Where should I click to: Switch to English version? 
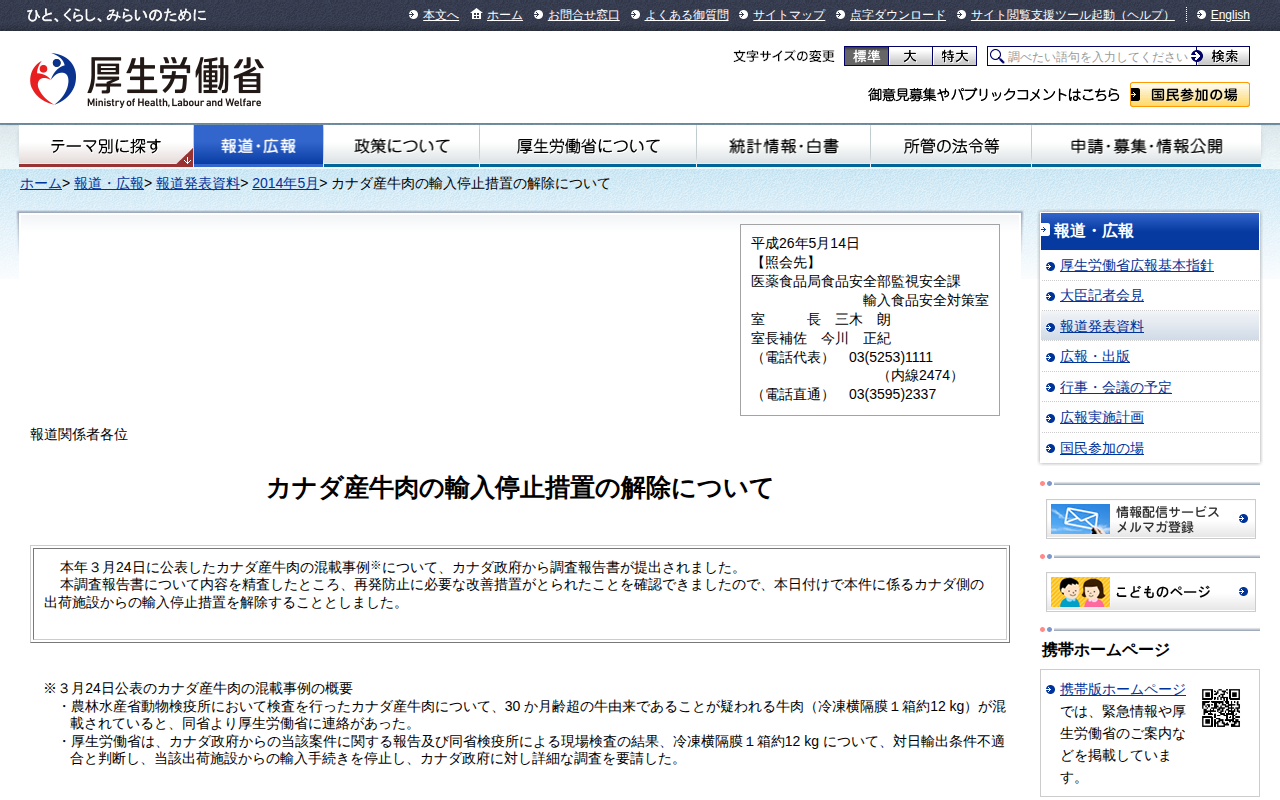1230,15
